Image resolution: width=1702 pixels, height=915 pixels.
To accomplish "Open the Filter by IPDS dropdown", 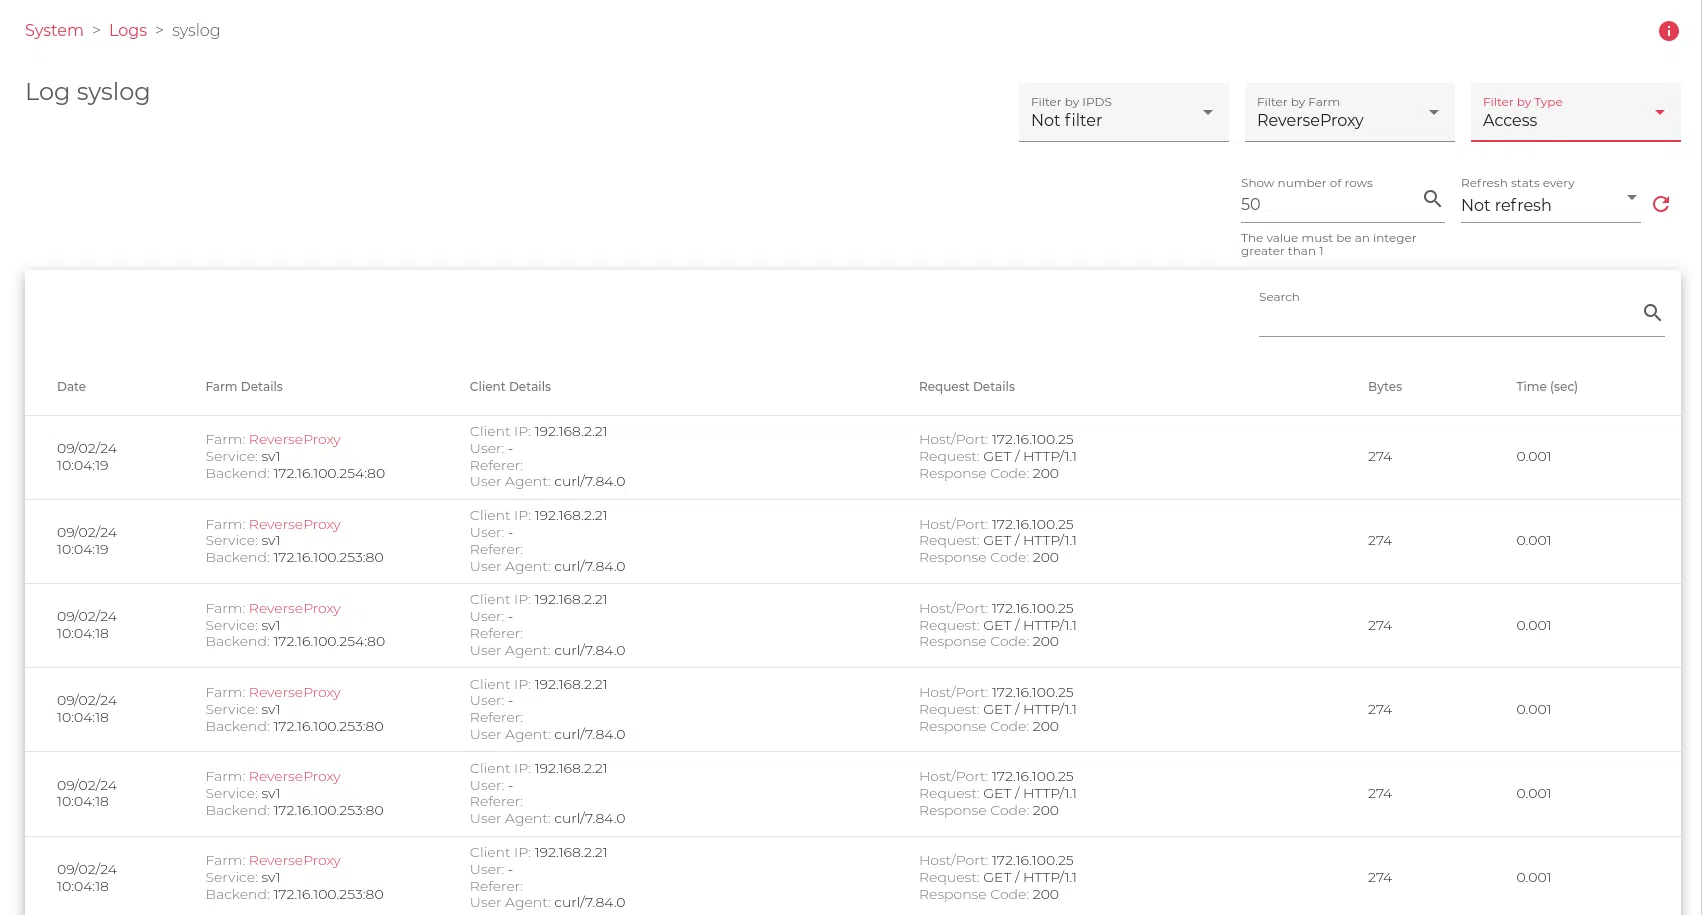I will point(1123,112).
